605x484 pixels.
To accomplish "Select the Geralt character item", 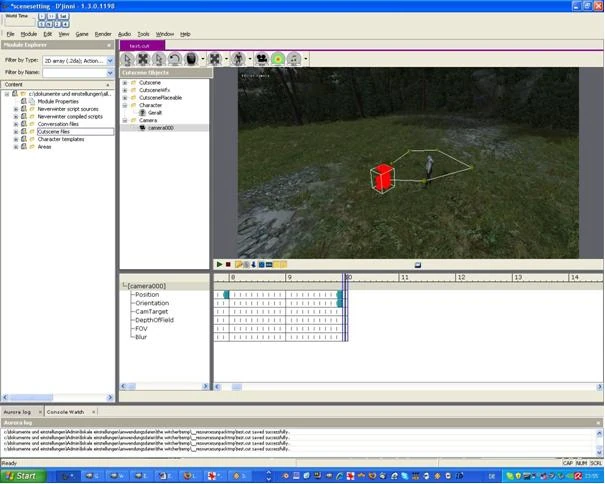I will (x=154, y=113).
